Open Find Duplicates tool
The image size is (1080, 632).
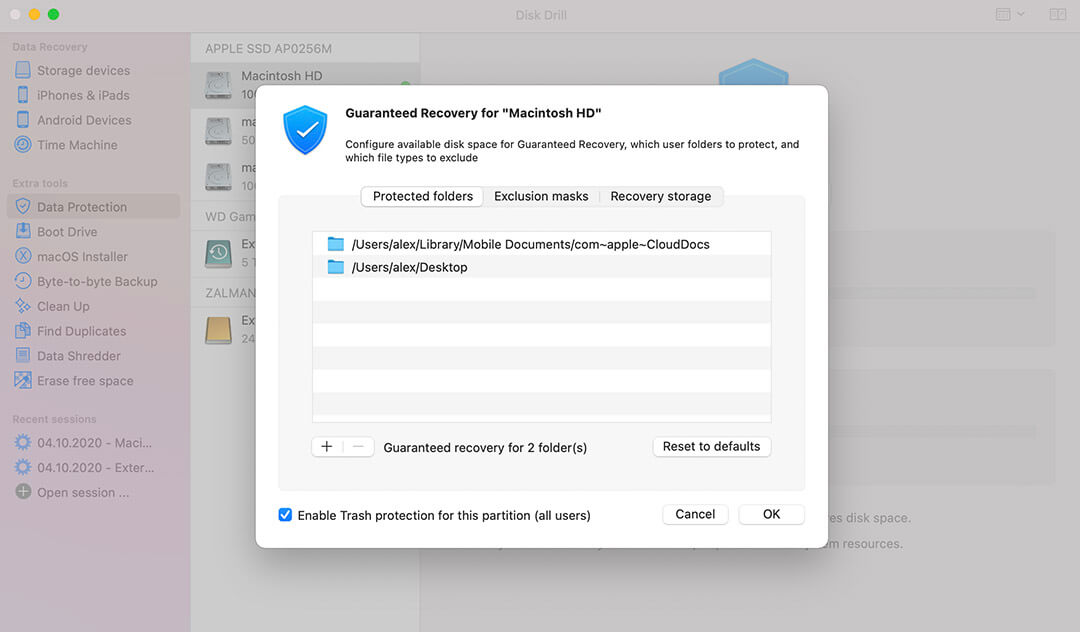tap(81, 330)
